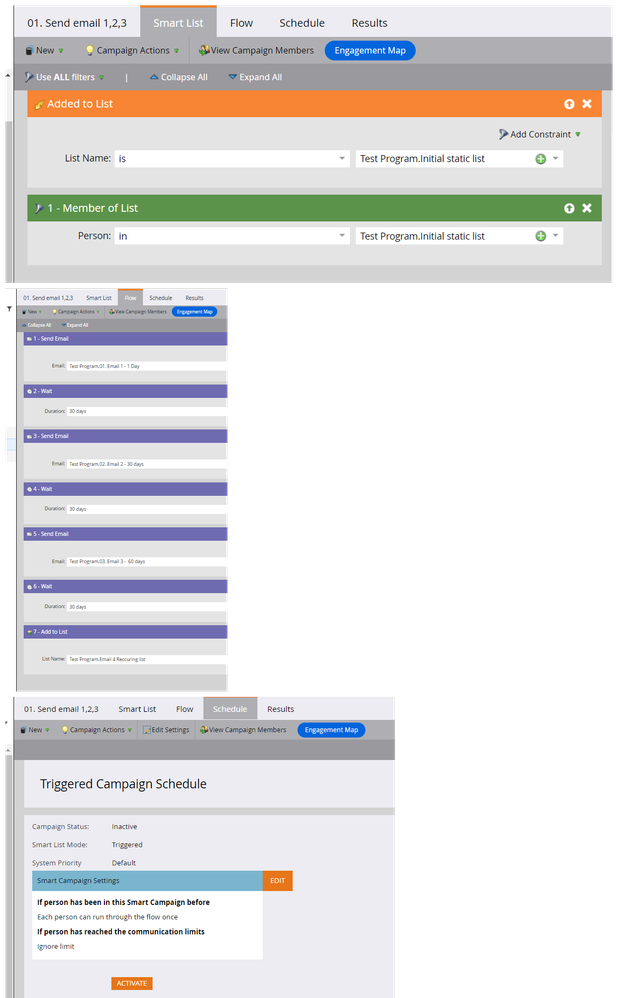618x998 pixels.
Task: Click the green plus in List Name row
Action: point(540,159)
